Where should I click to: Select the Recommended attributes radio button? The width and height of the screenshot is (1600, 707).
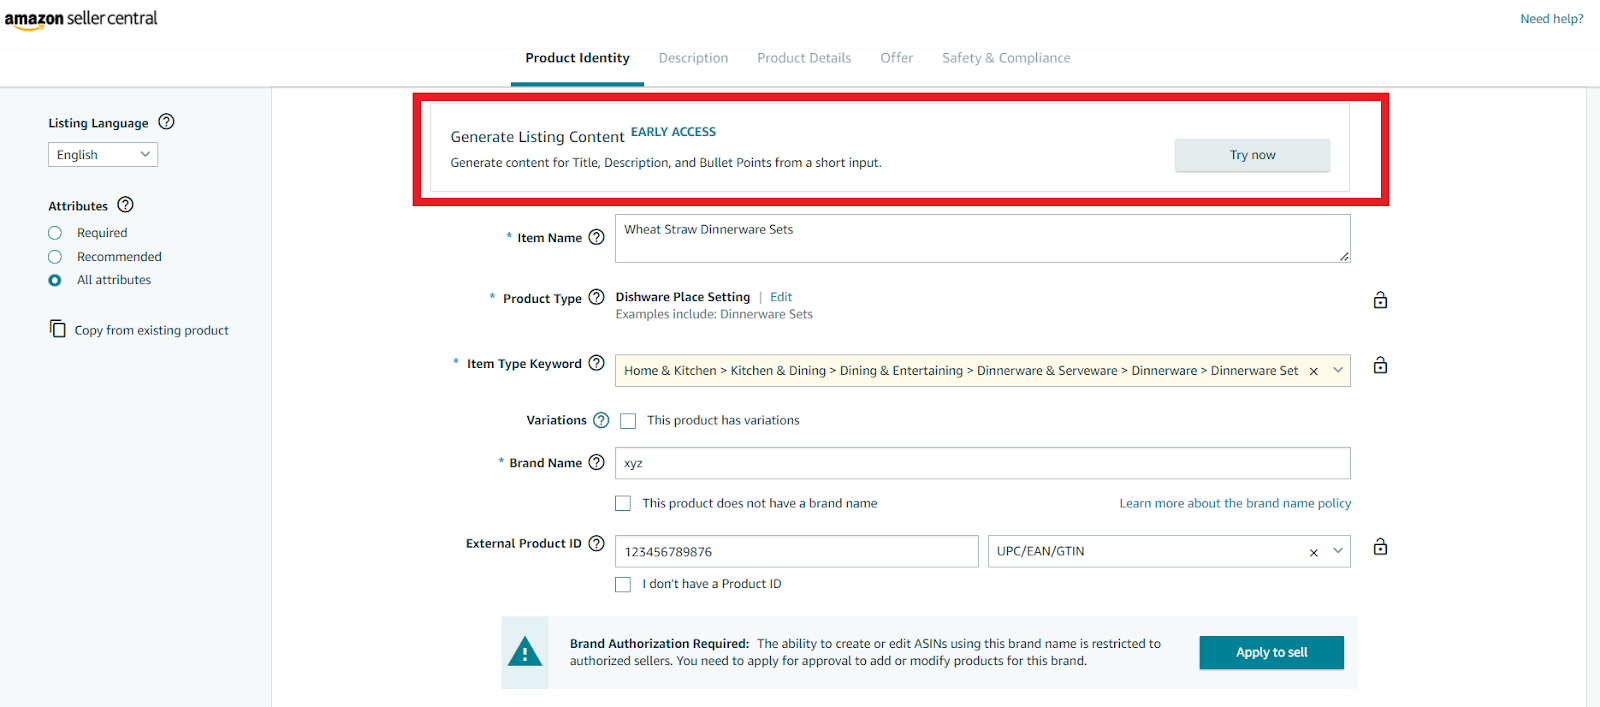tap(55, 257)
